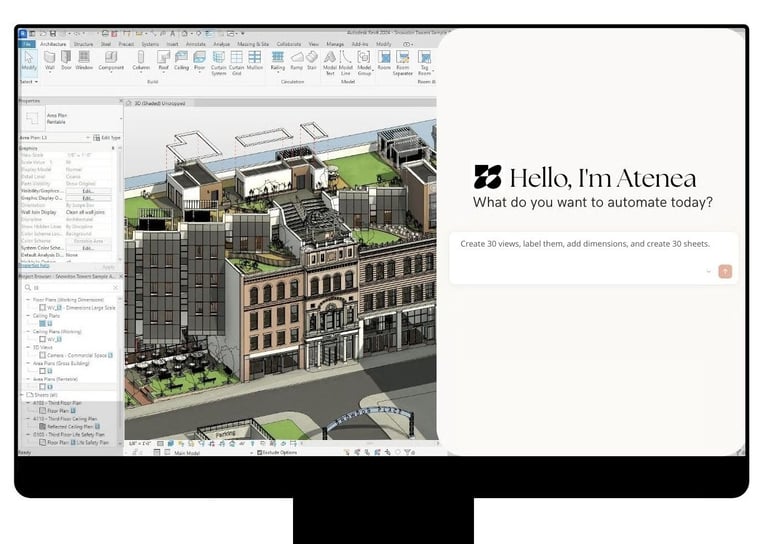
Task: Collapse the Floor Plans (Working Dimensions) node
Action: (x=28, y=299)
